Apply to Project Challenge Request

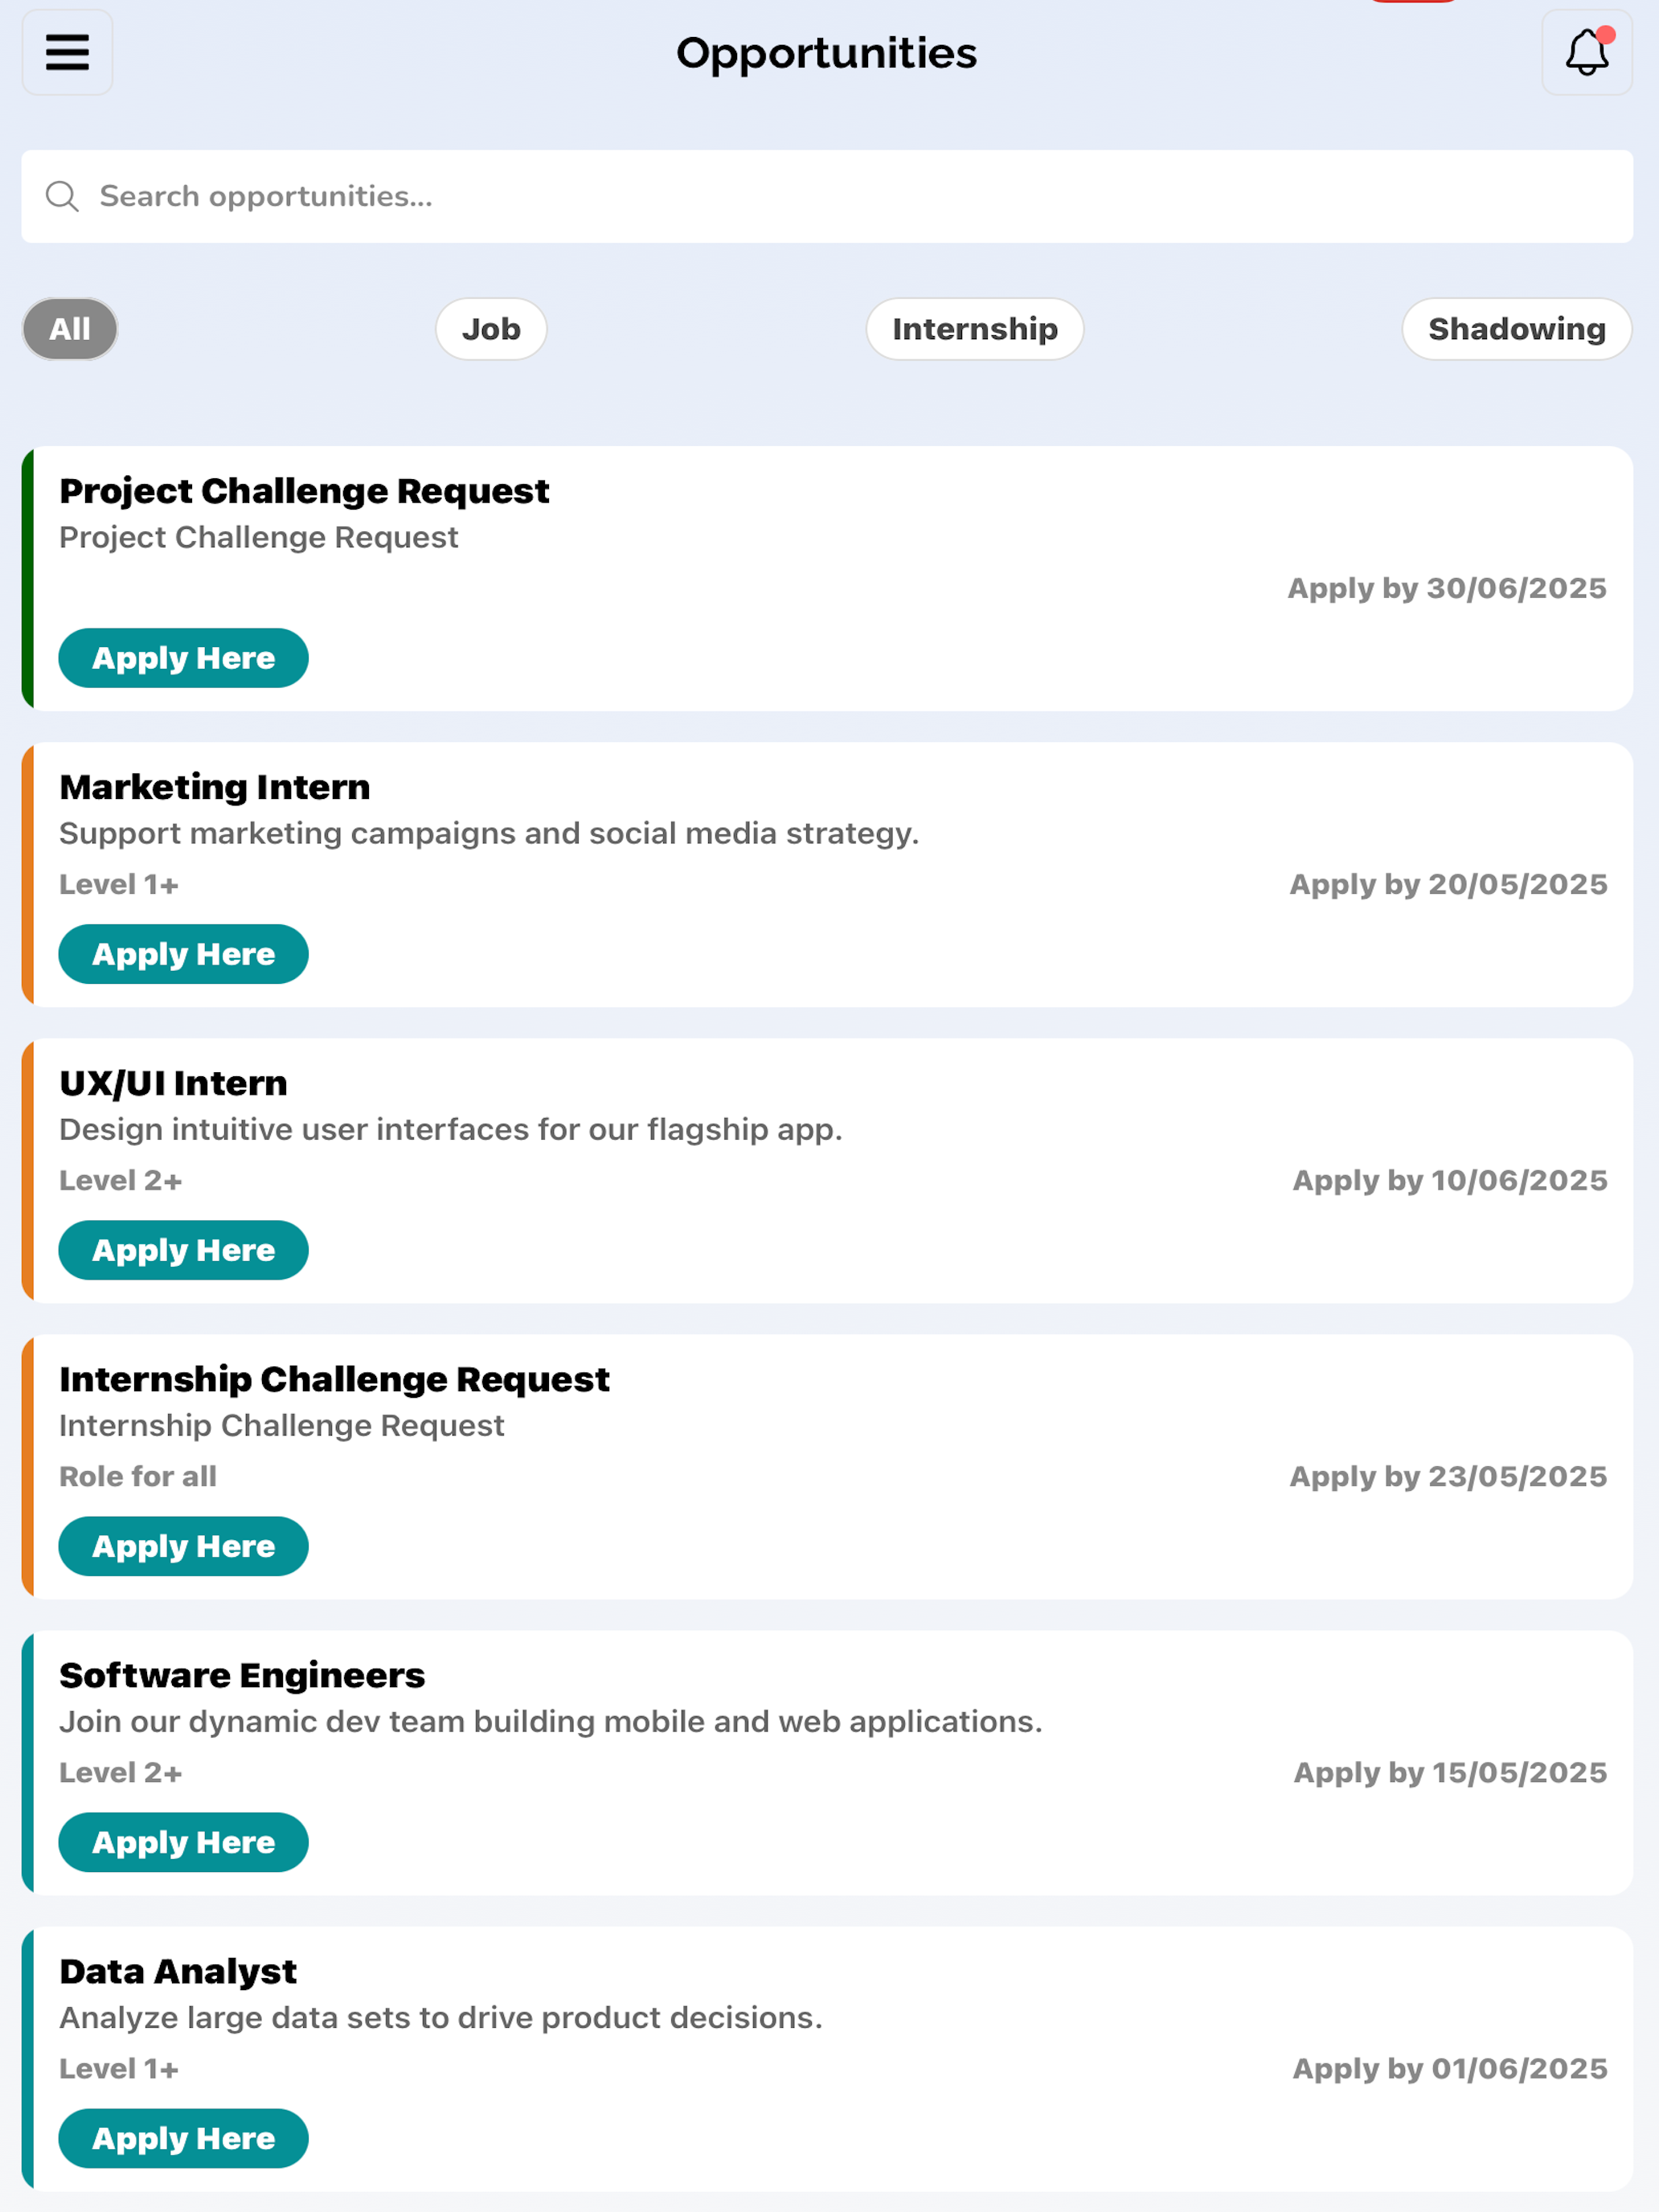184,658
